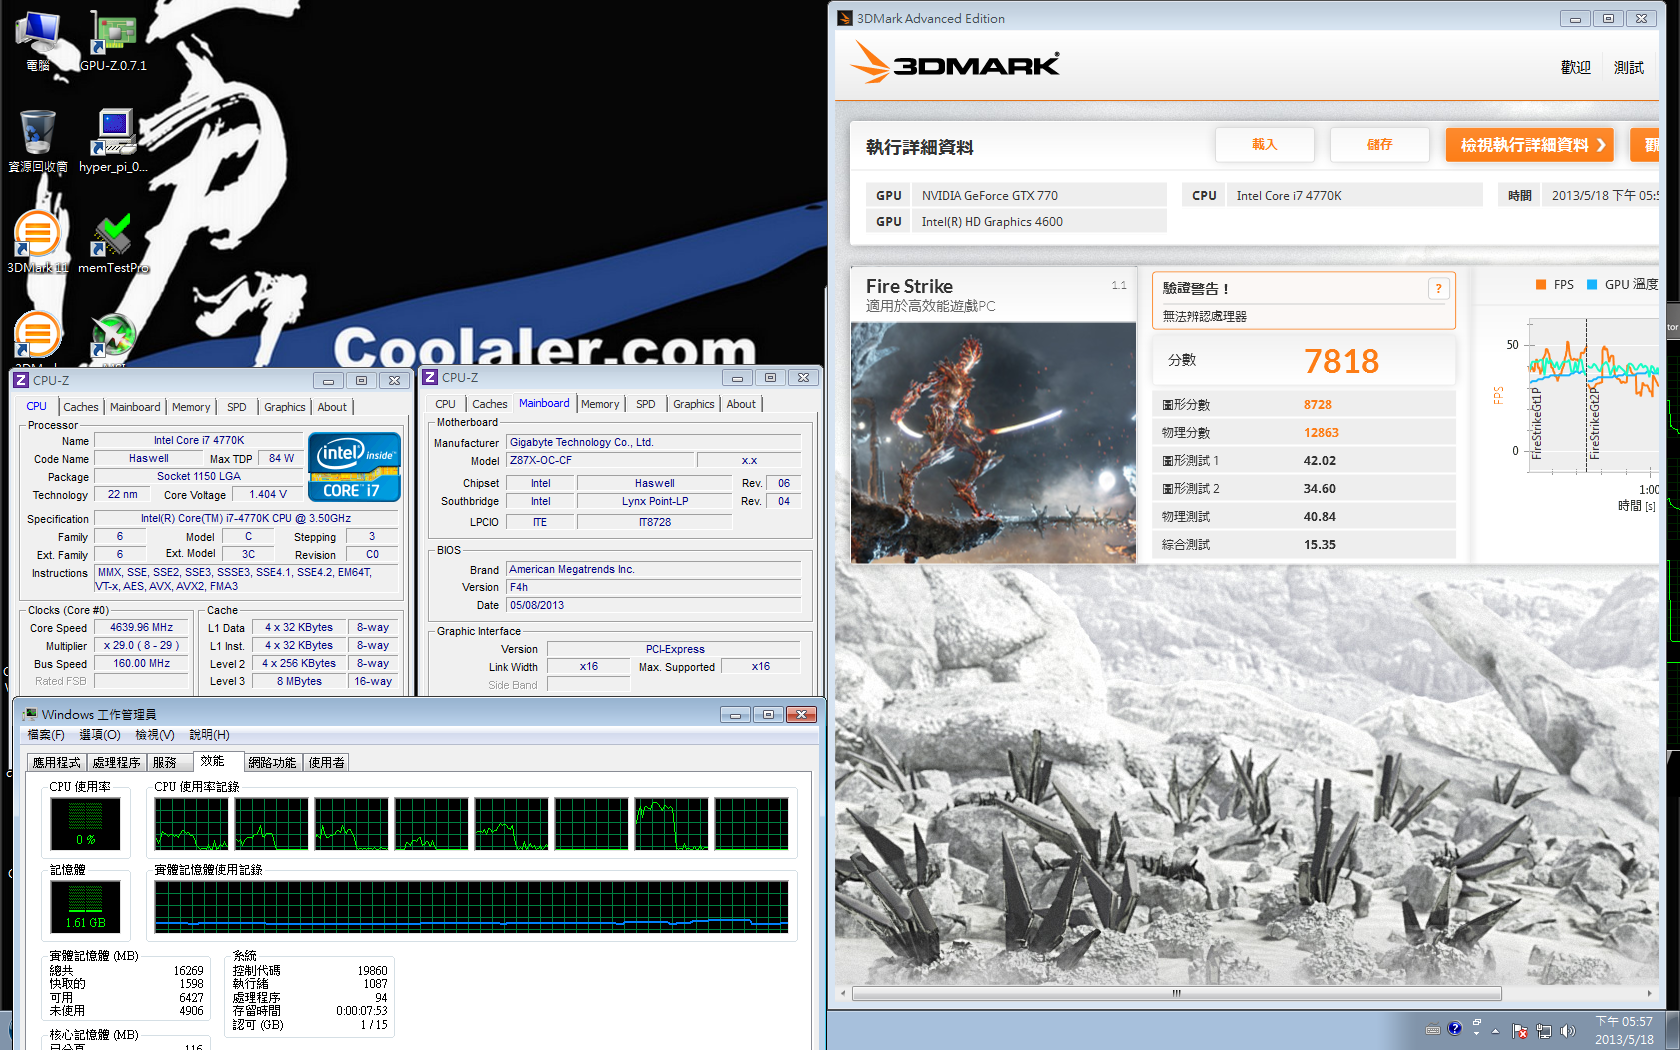Open the 使用者 tab in Task Manager

click(x=327, y=762)
